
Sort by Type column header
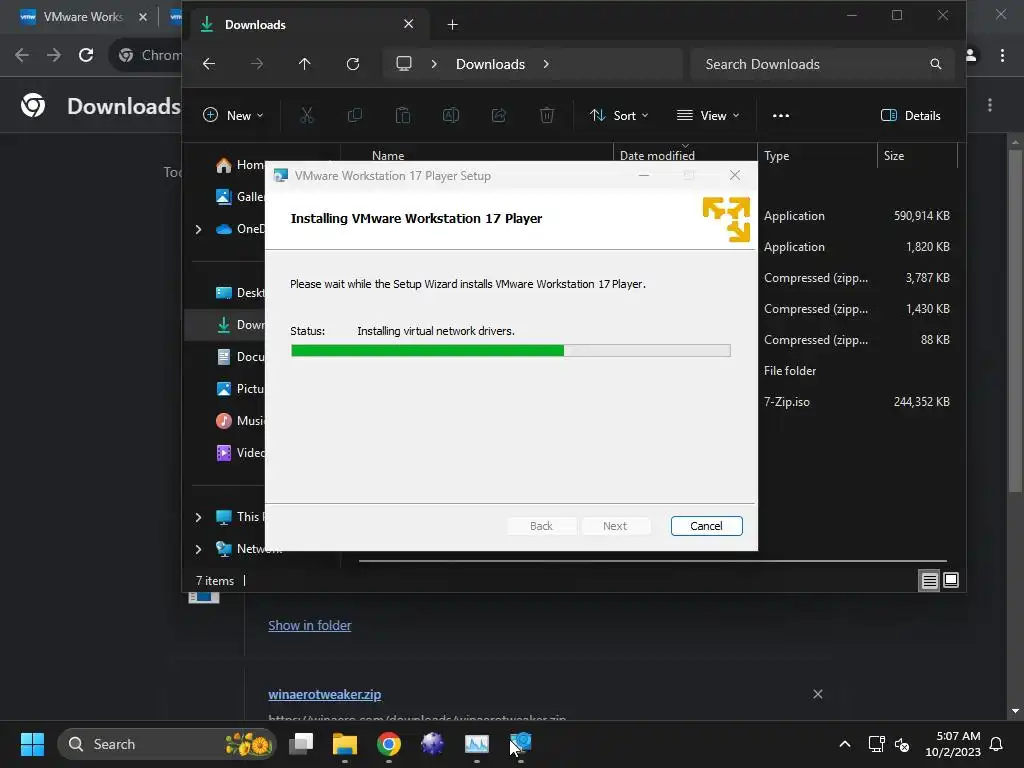776,155
